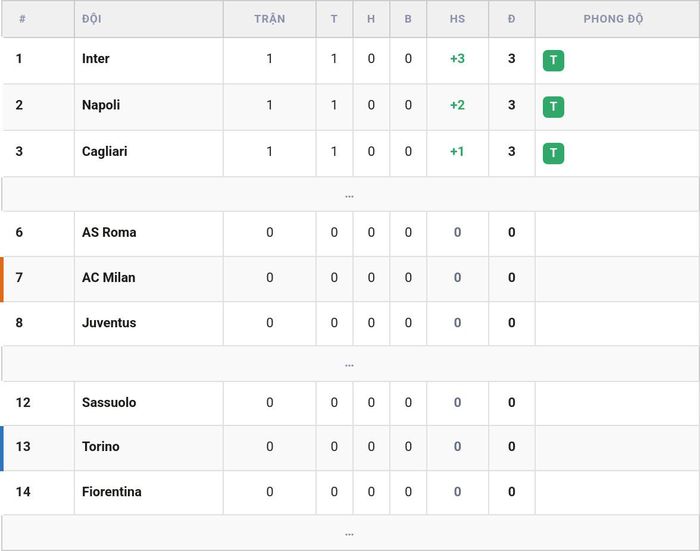
Task: Expand hidden rows below Cagliari
Action: coord(350,195)
